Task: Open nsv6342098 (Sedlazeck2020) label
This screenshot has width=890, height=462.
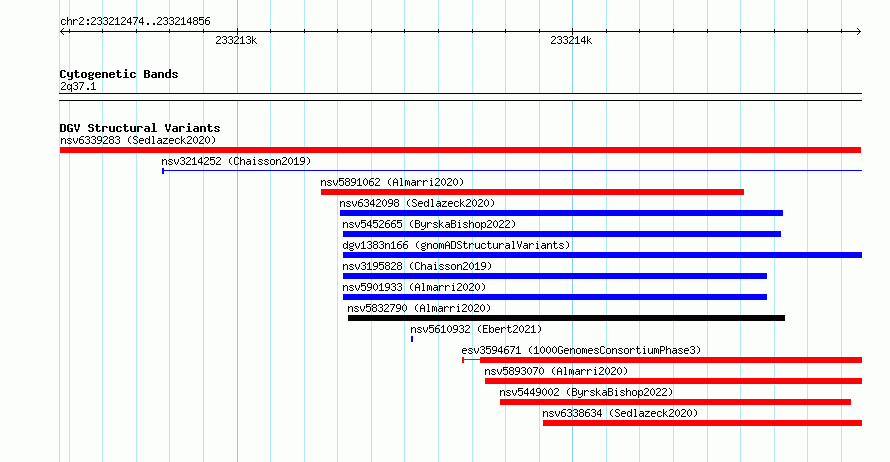Action: click(417, 203)
